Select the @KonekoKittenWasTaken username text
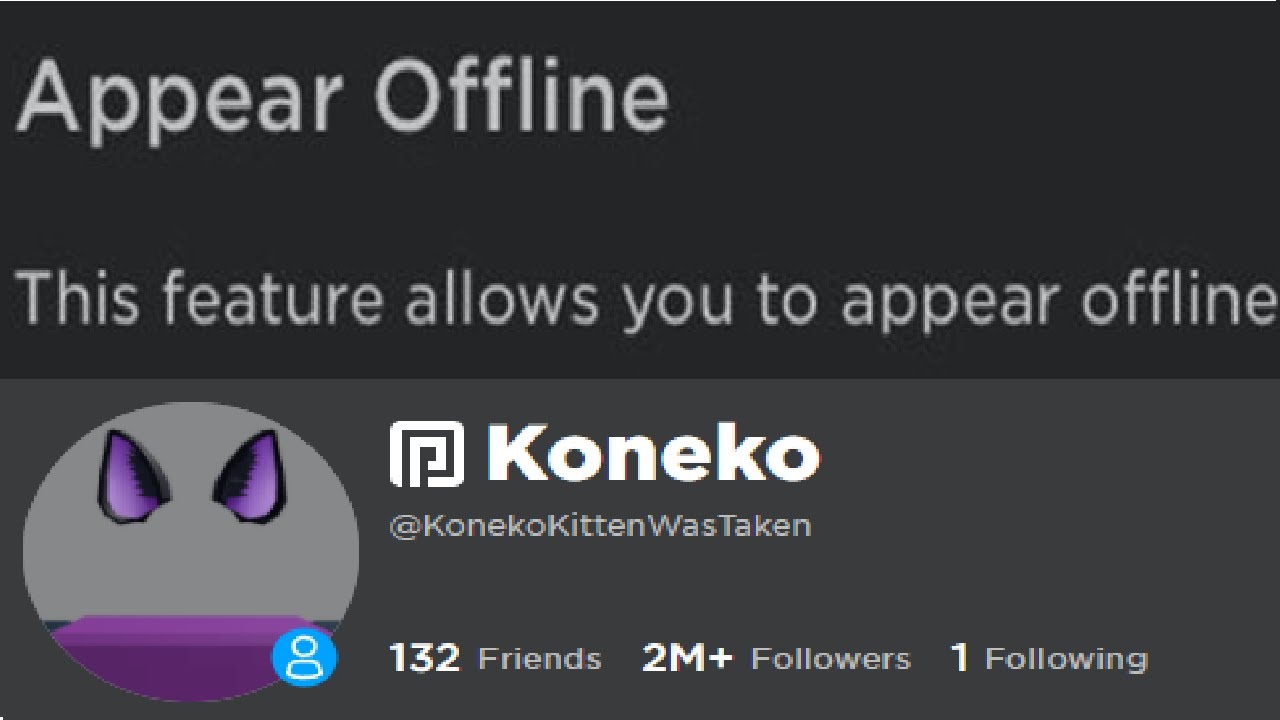1280x720 pixels. click(600, 526)
